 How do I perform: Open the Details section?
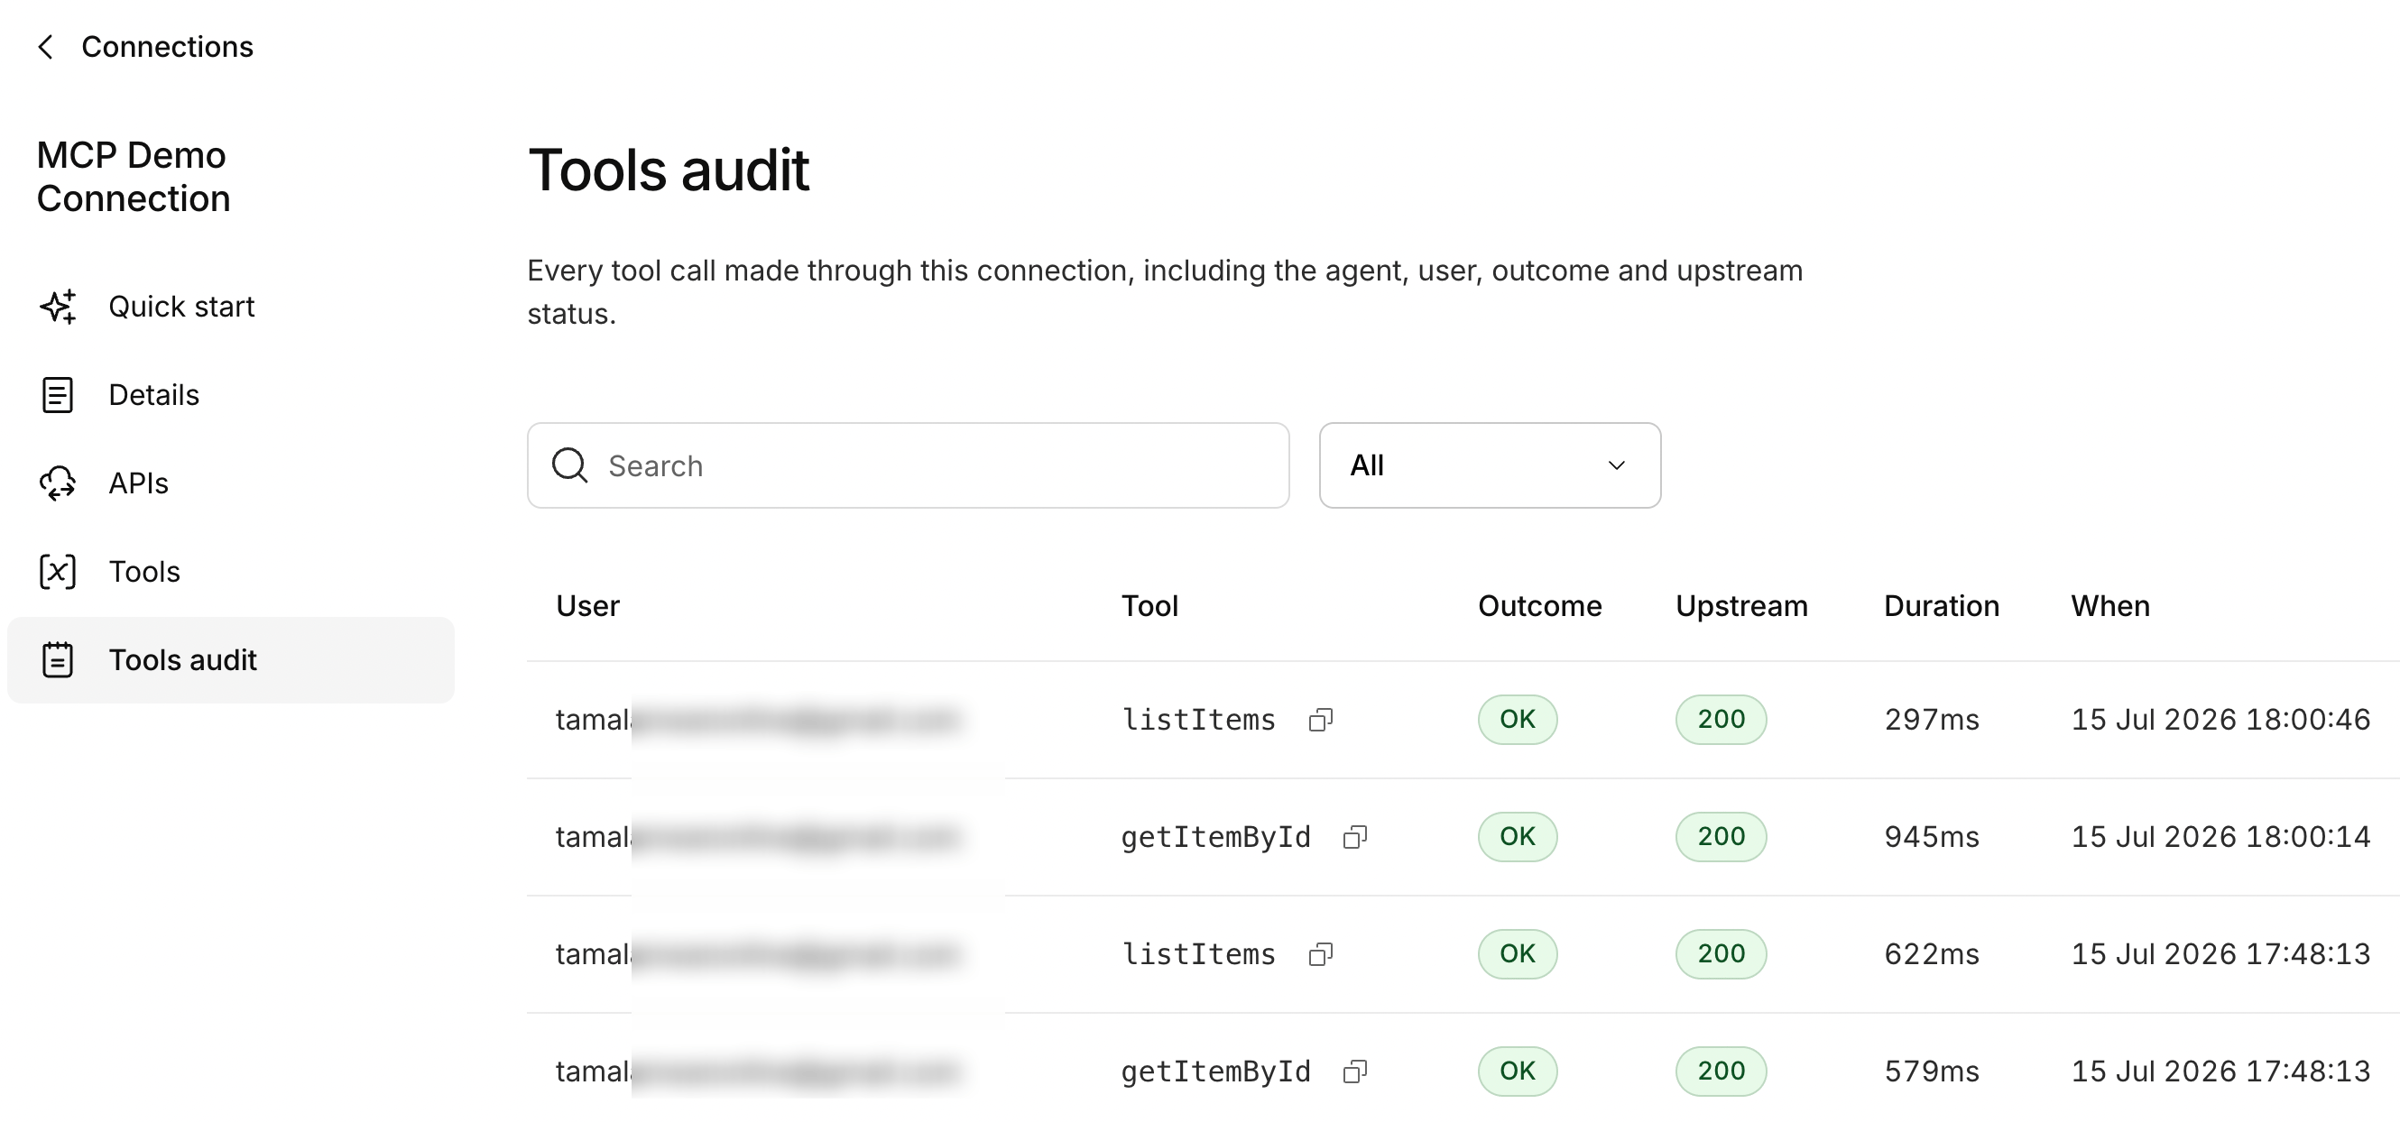pyautogui.click(x=154, y=395)
